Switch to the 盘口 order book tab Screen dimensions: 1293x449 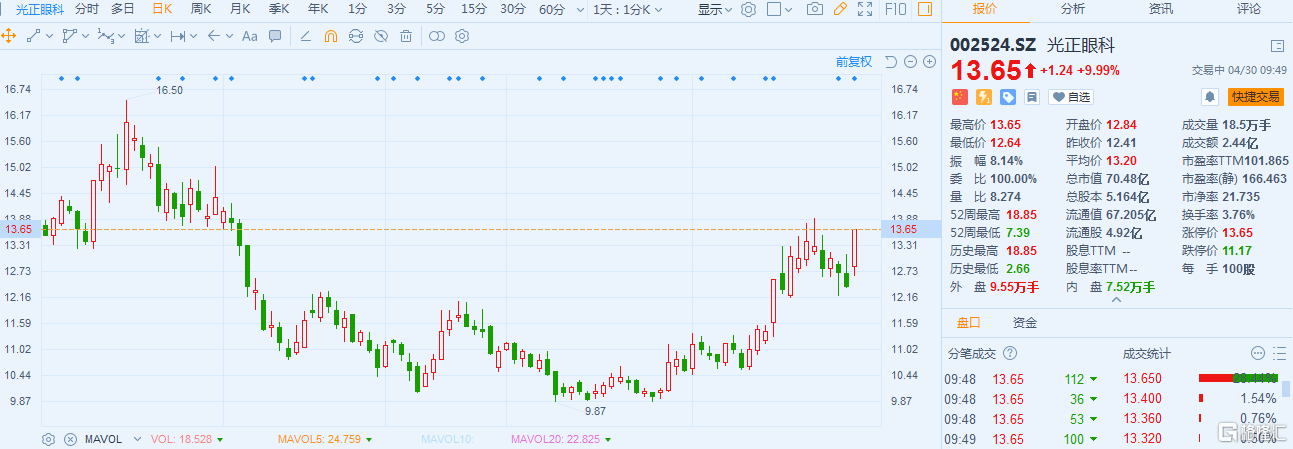968,323
